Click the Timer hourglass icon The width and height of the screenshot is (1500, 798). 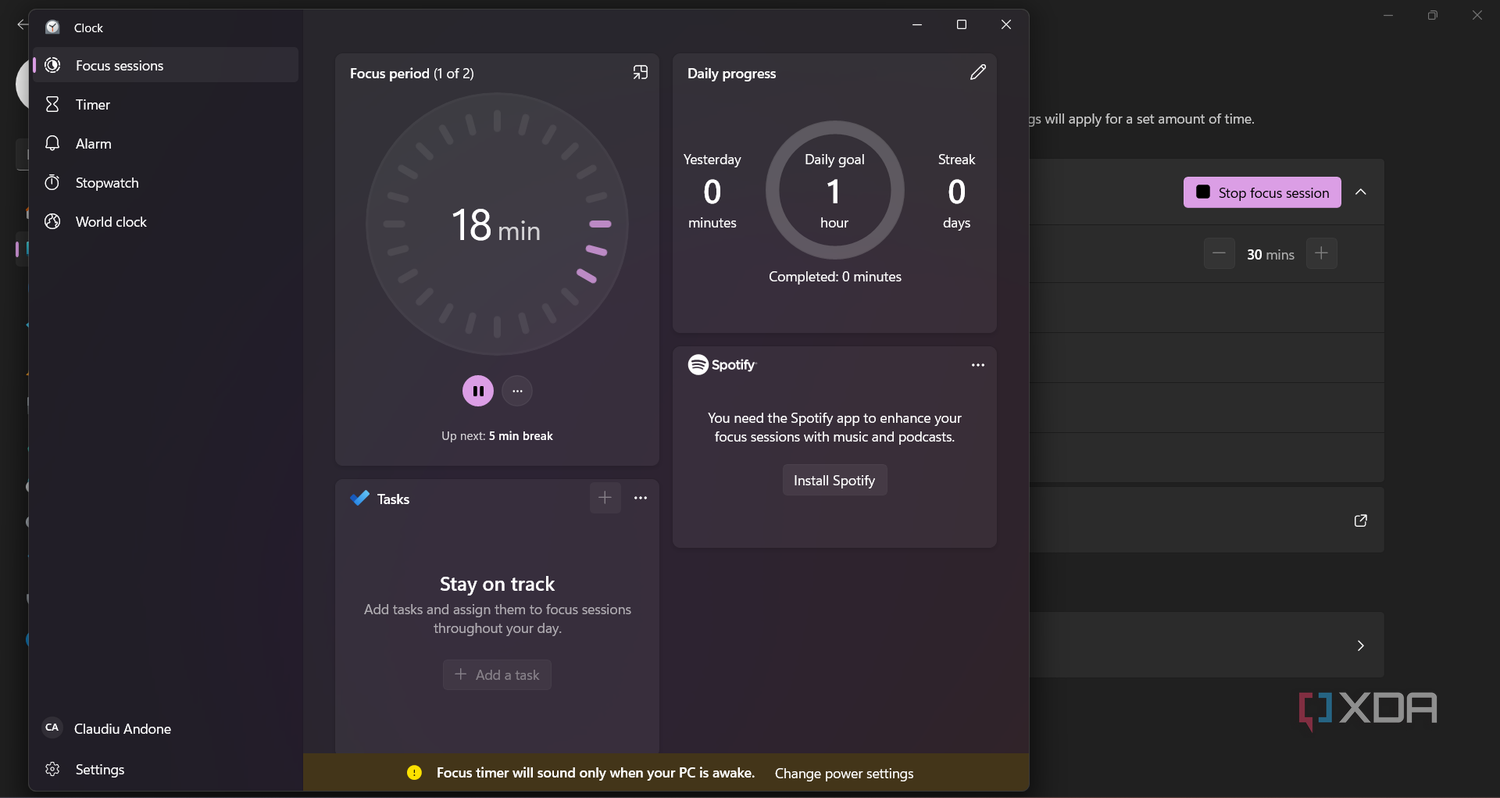tap(53, 104)
